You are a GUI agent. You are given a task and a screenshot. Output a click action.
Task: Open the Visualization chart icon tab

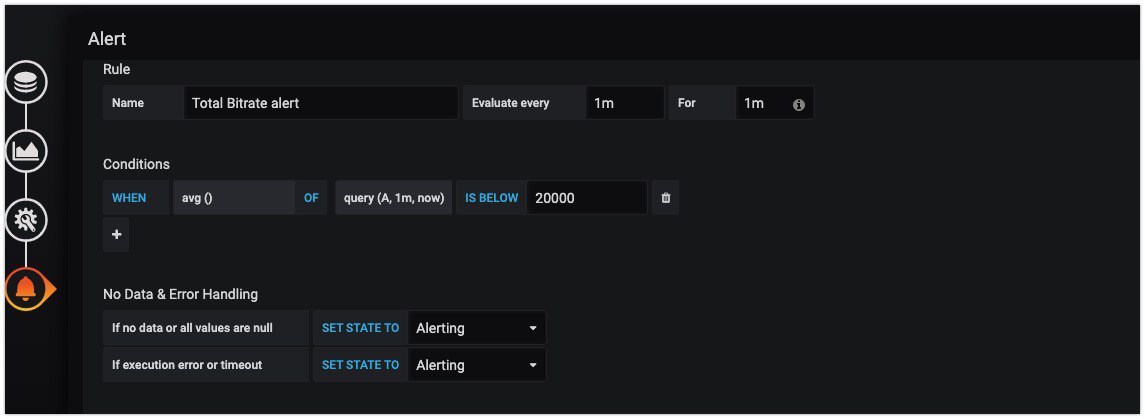(x=26, y=152)
